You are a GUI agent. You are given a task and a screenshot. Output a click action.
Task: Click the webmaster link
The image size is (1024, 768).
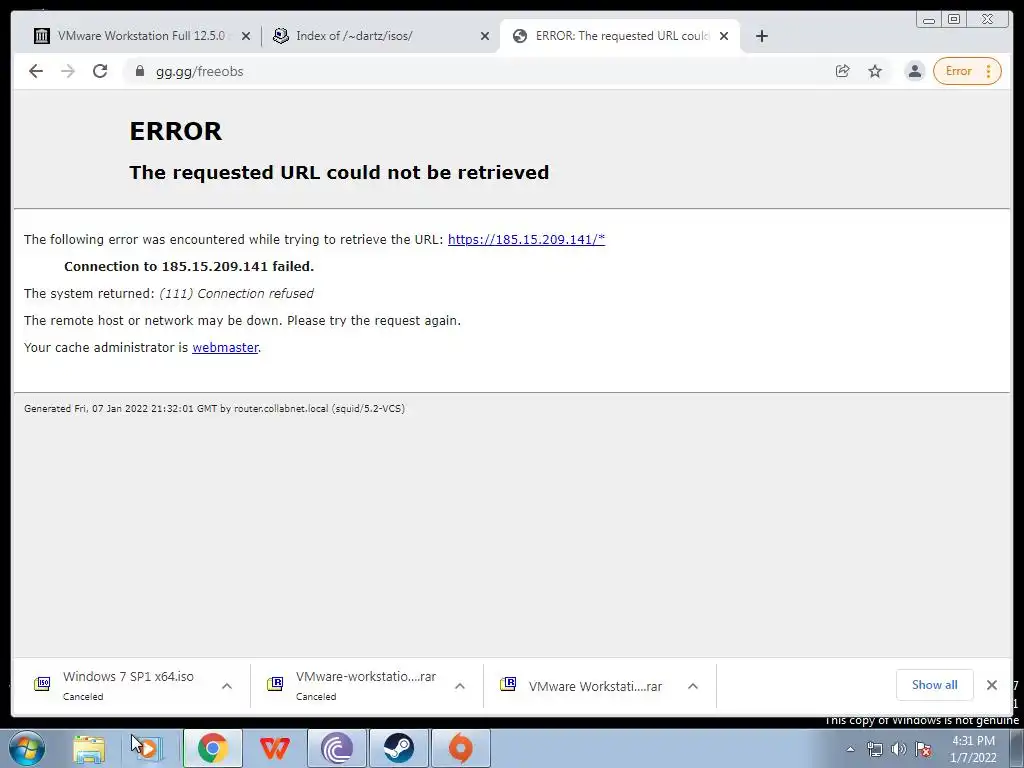[225, 347]
